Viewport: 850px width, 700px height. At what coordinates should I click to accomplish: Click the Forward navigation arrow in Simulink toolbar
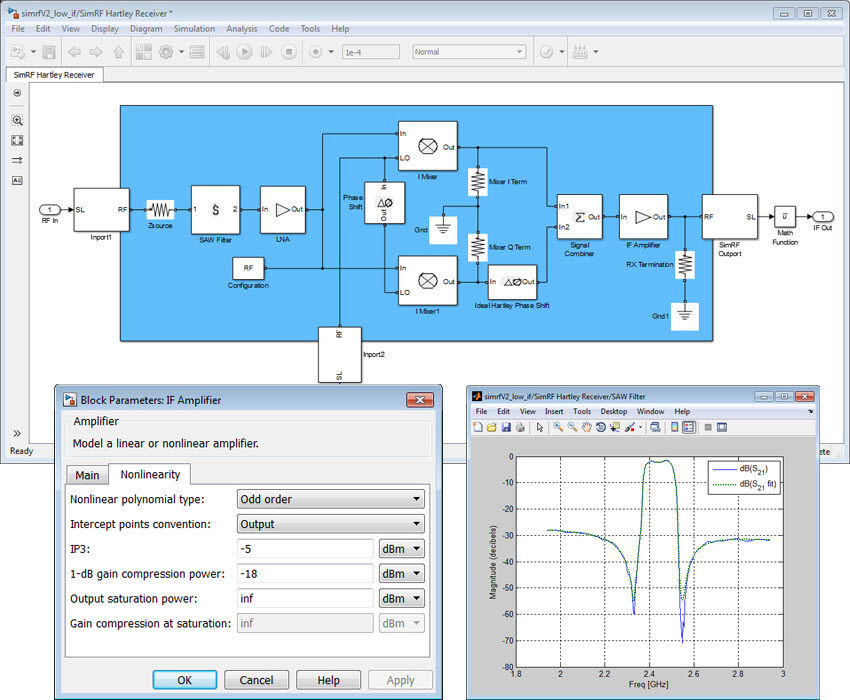point(96,52)
